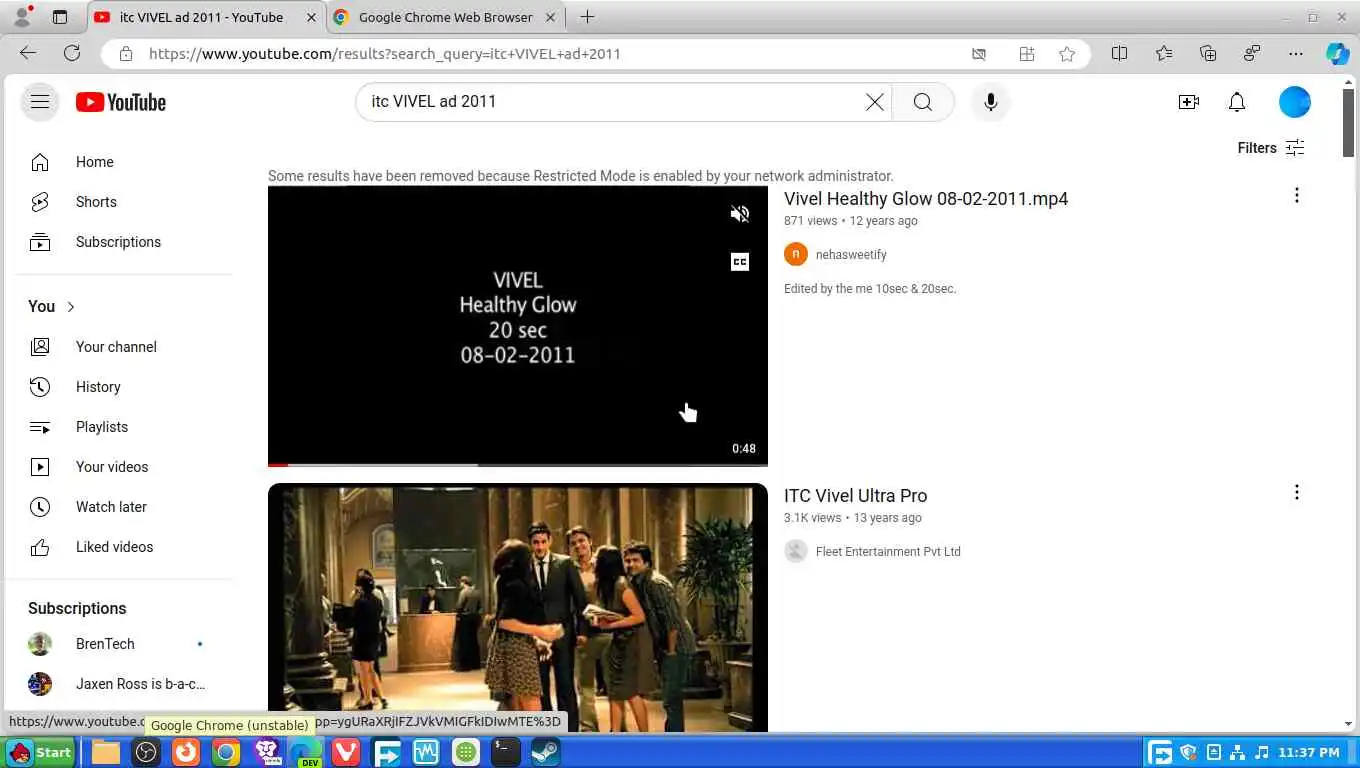Seek in the video preview progress bar
Image resolution: width=1360 pixels, height=768 pixels.
518,464
